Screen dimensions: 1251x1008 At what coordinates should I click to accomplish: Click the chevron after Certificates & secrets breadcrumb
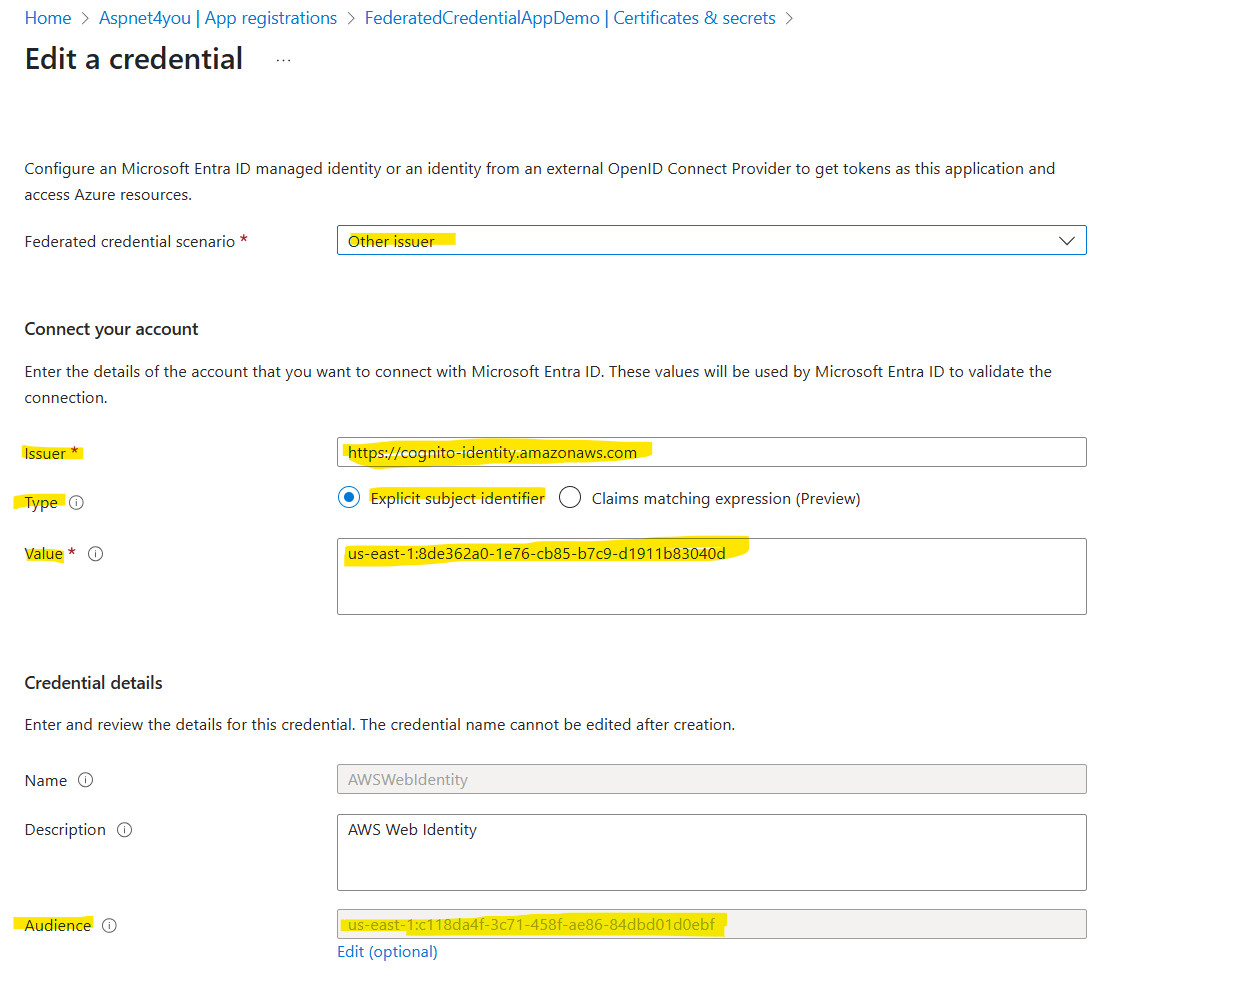789,19
